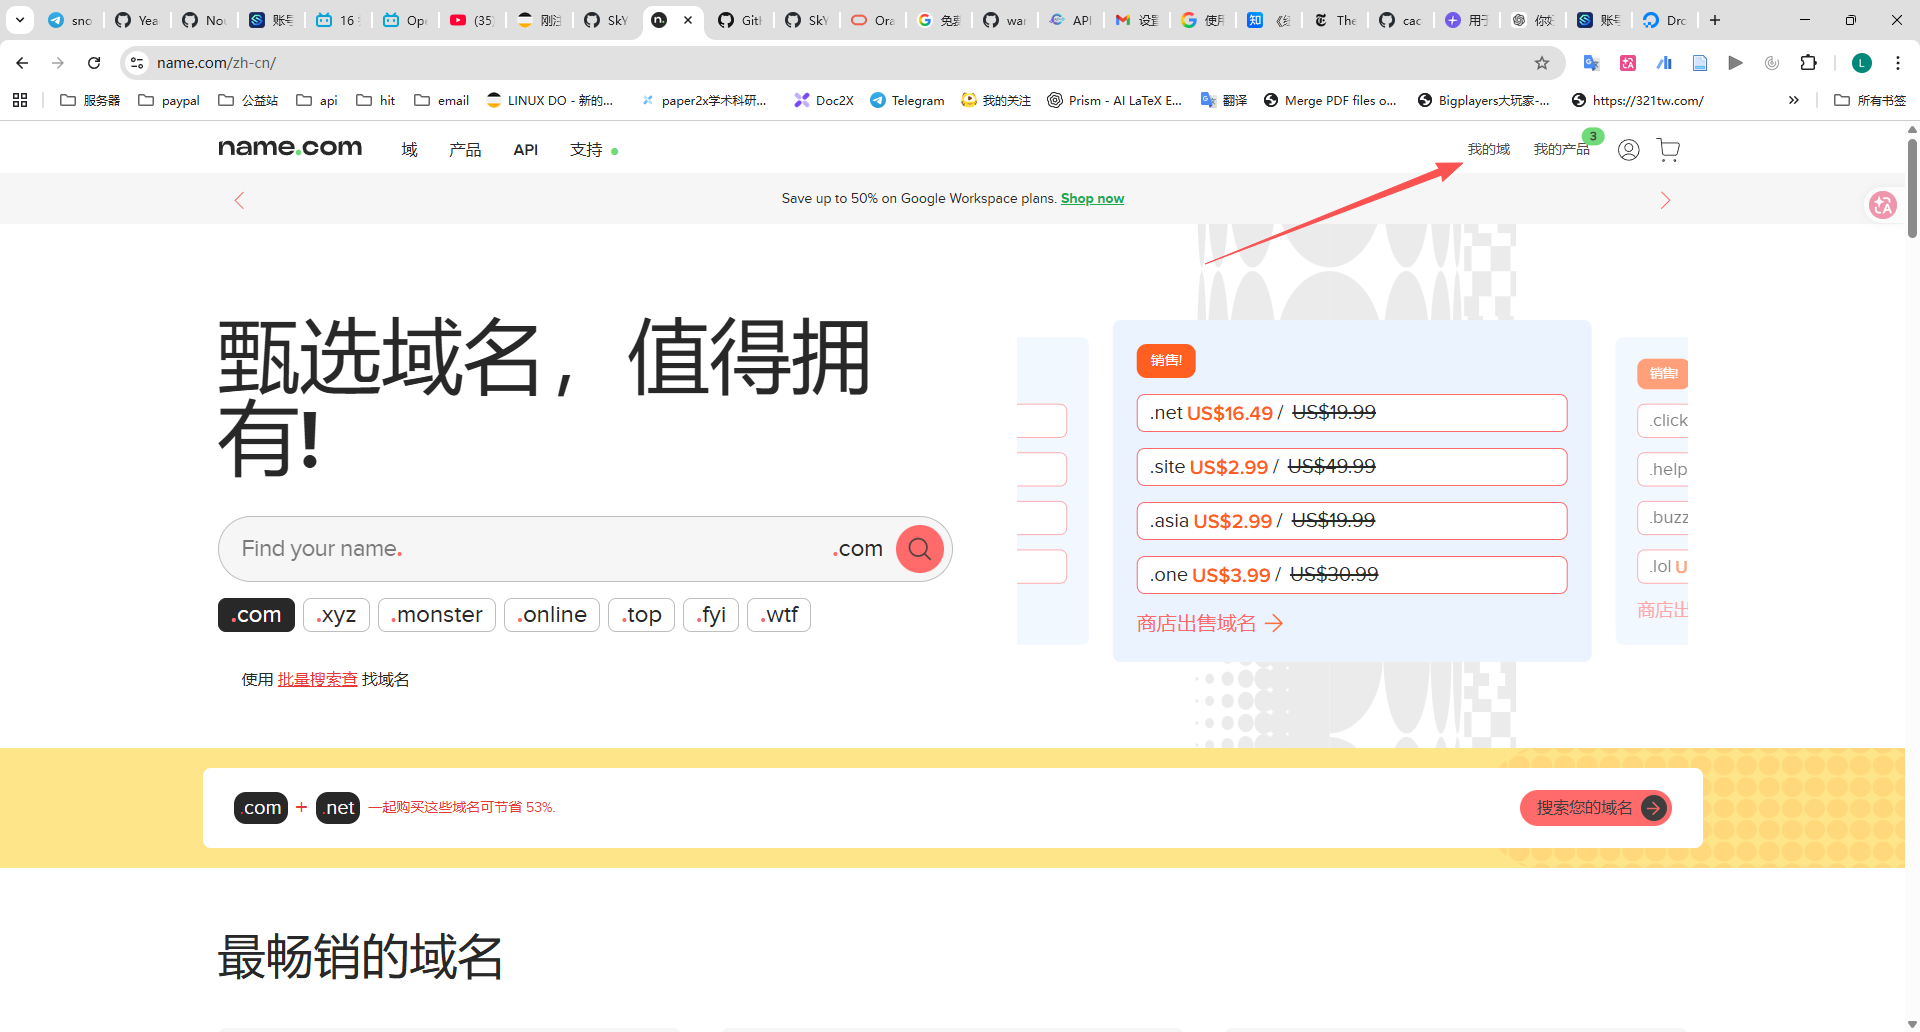Open the 产品 menu
This screenshot has height=1032, width=1920.
[465, 150]
